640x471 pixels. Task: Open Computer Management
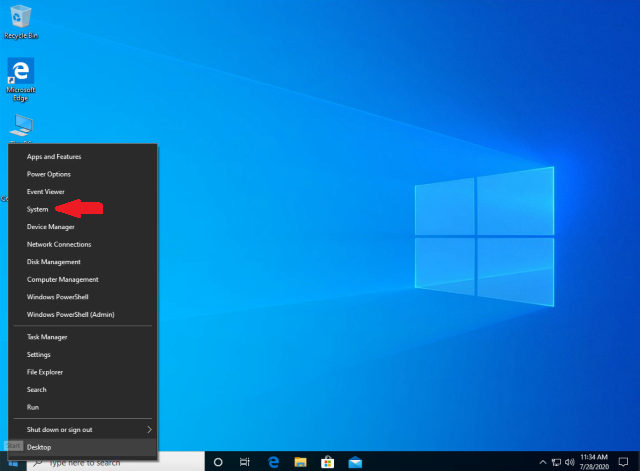click(x=82, y=279)
